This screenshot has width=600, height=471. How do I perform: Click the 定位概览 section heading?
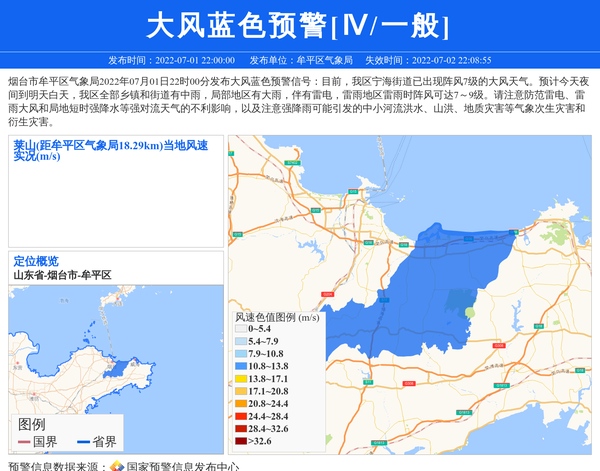[x=36, y=261]
